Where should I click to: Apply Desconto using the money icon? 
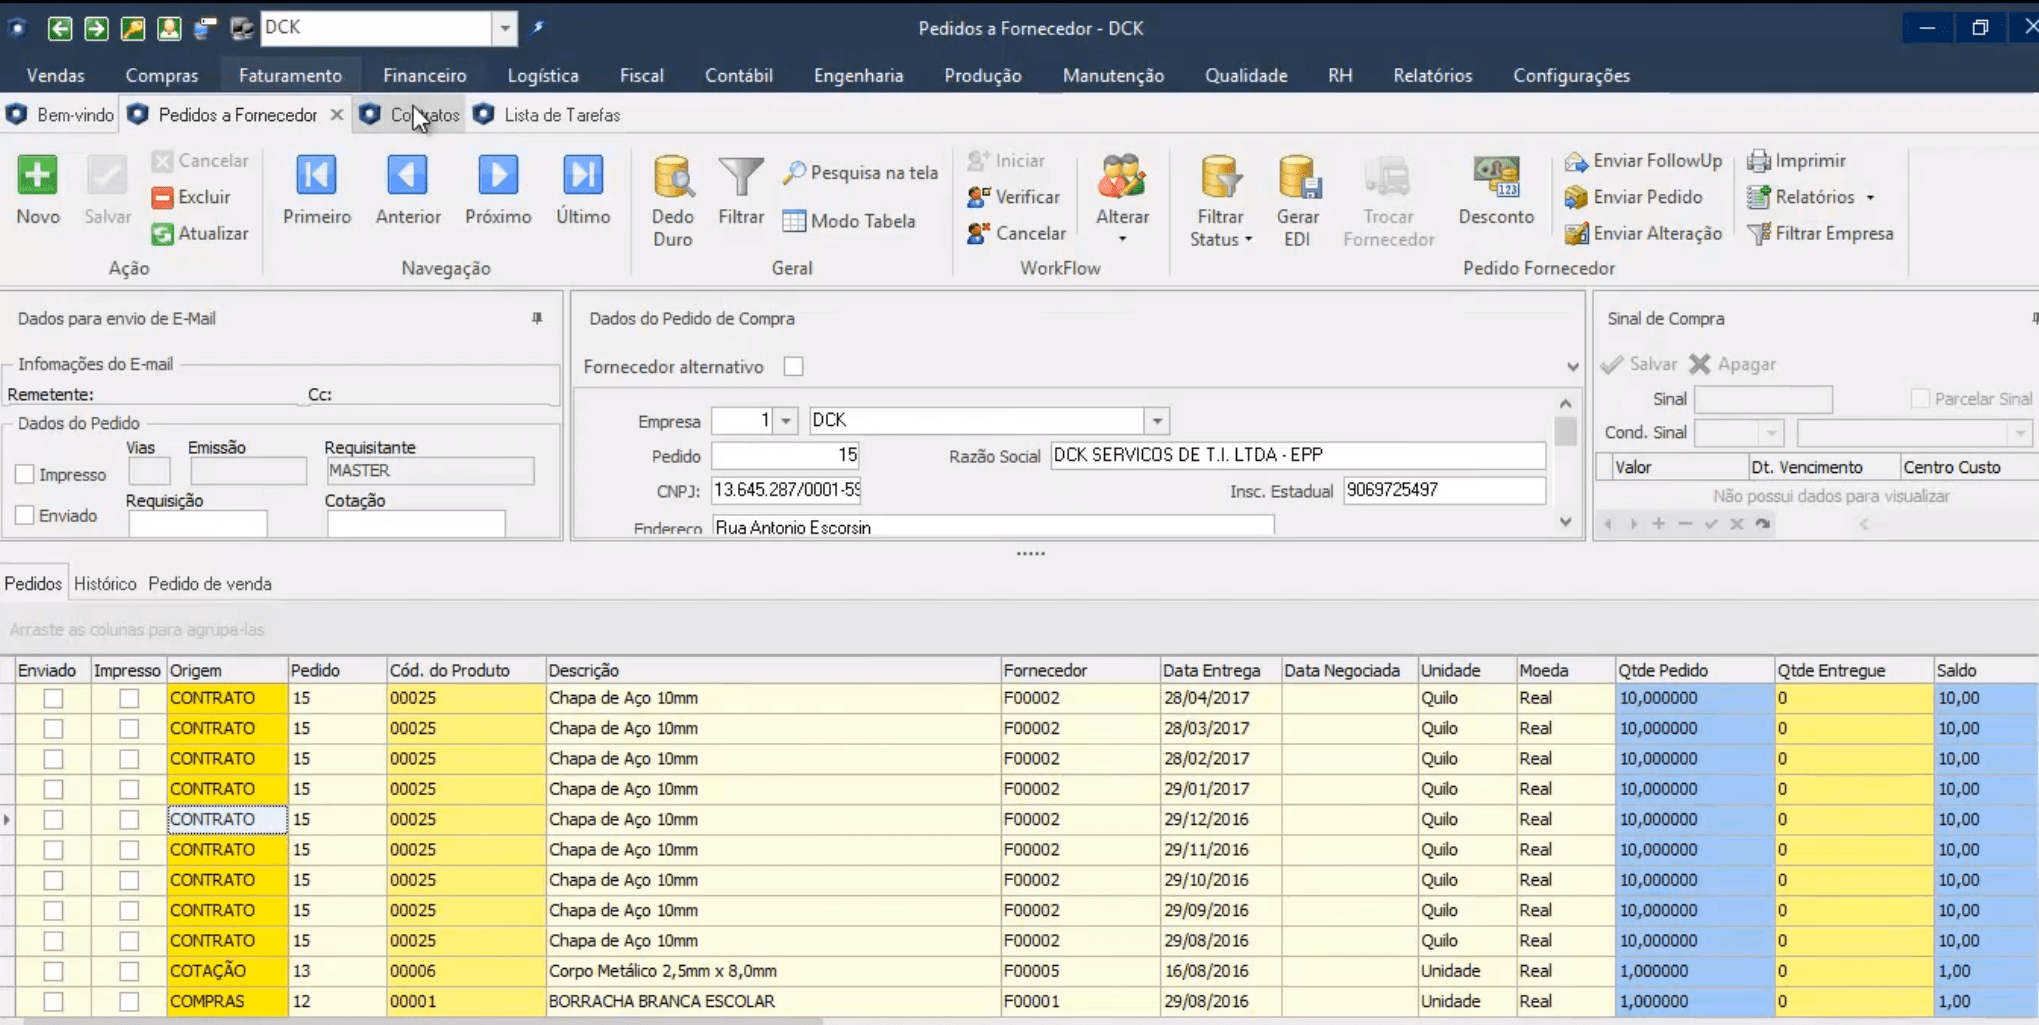click(x=1495, y=178)
